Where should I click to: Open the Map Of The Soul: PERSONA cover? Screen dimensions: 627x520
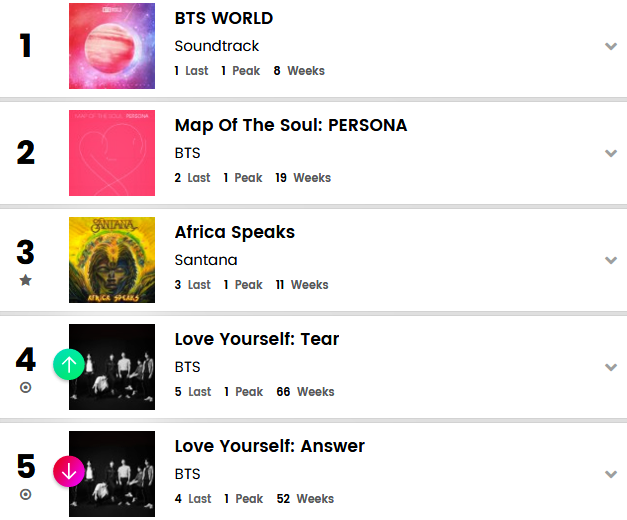coord(112,153)
